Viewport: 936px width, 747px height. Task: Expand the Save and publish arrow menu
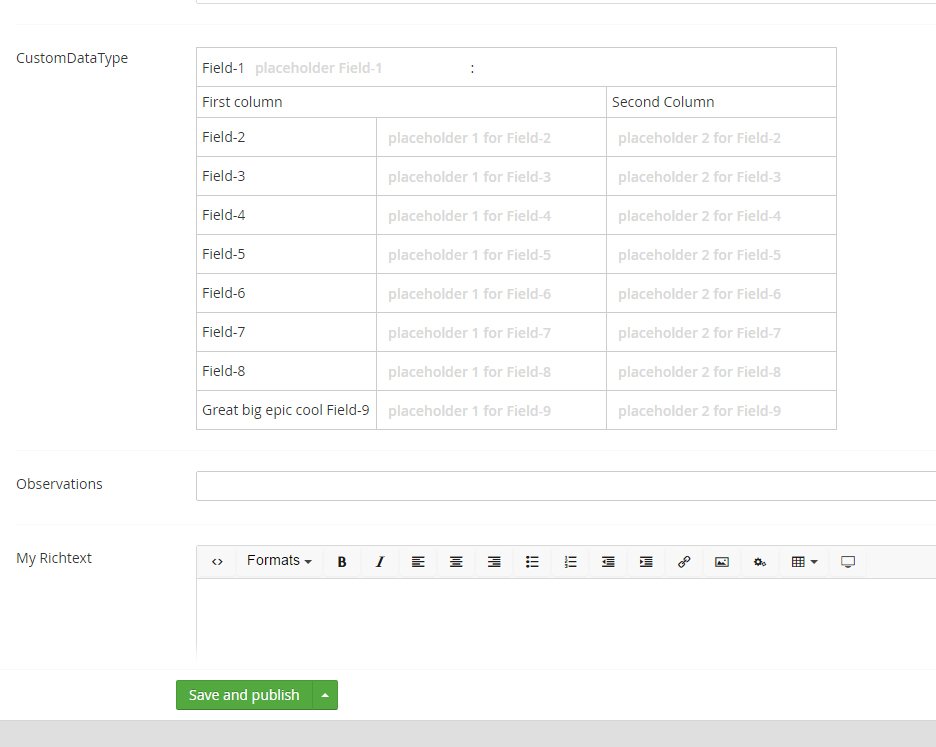325,695
